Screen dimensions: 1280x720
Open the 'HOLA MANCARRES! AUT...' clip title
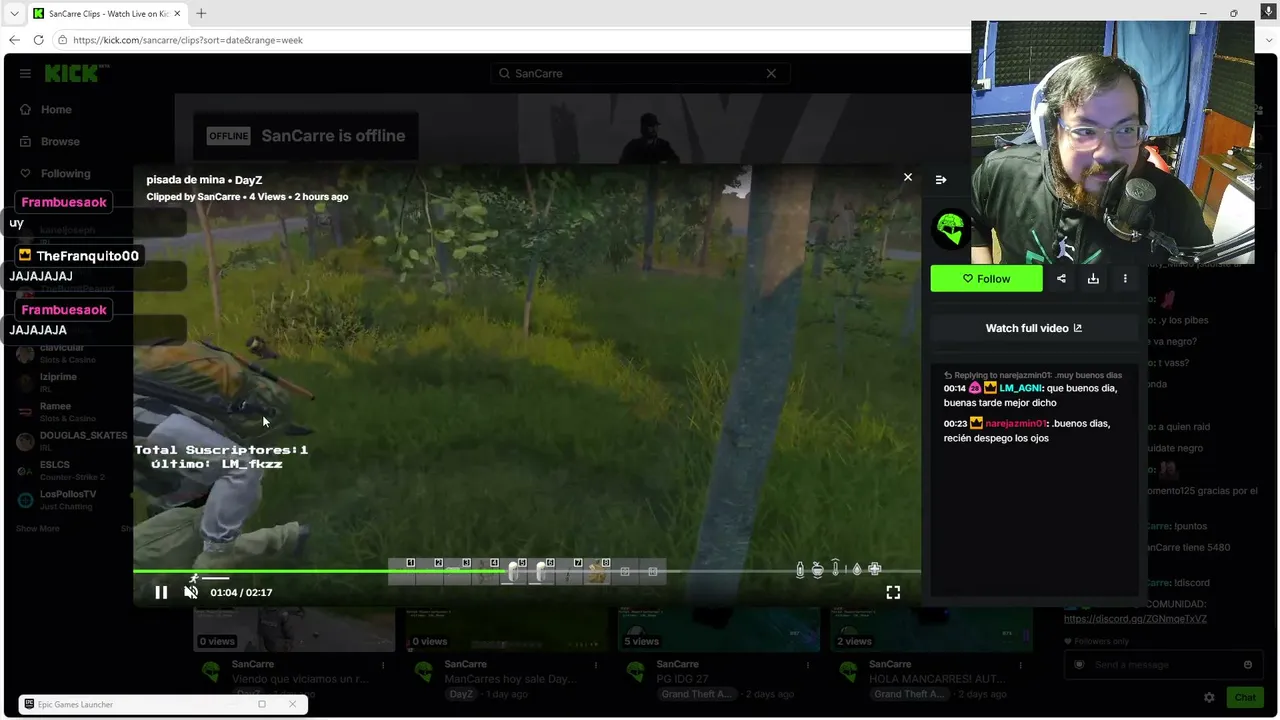(x=937, y=679)
